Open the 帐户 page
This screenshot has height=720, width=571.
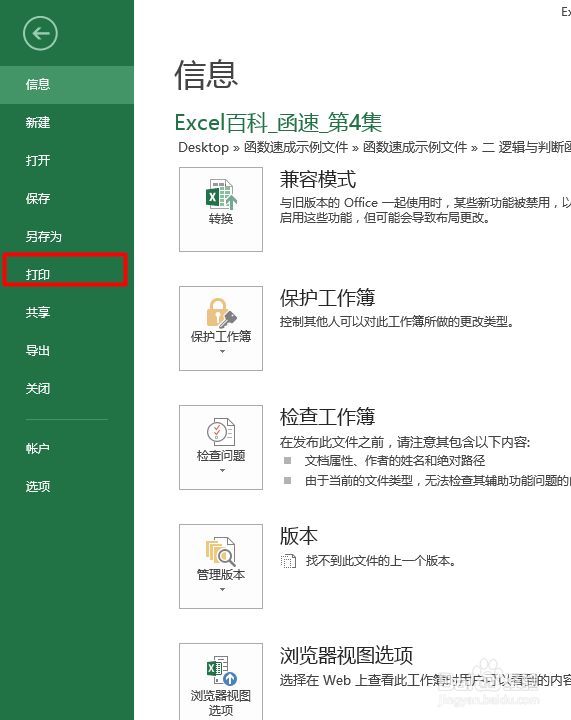[67, 448]
